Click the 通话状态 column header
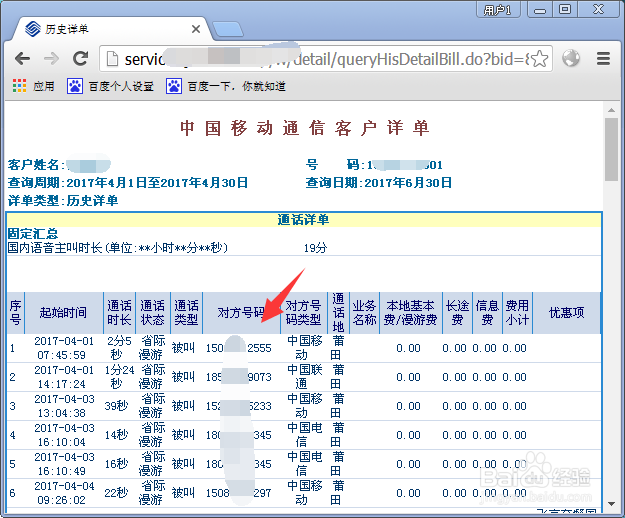The height and width of the screenshot is (518, 625). (152, 313)
